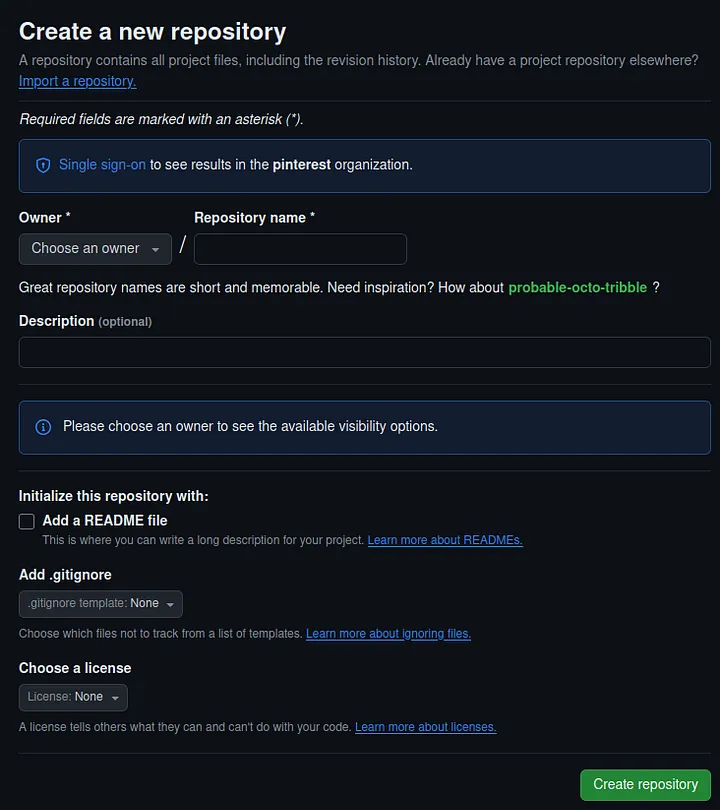Click the "Import a repository" link
720x810 pixels.
click(77, 81)
